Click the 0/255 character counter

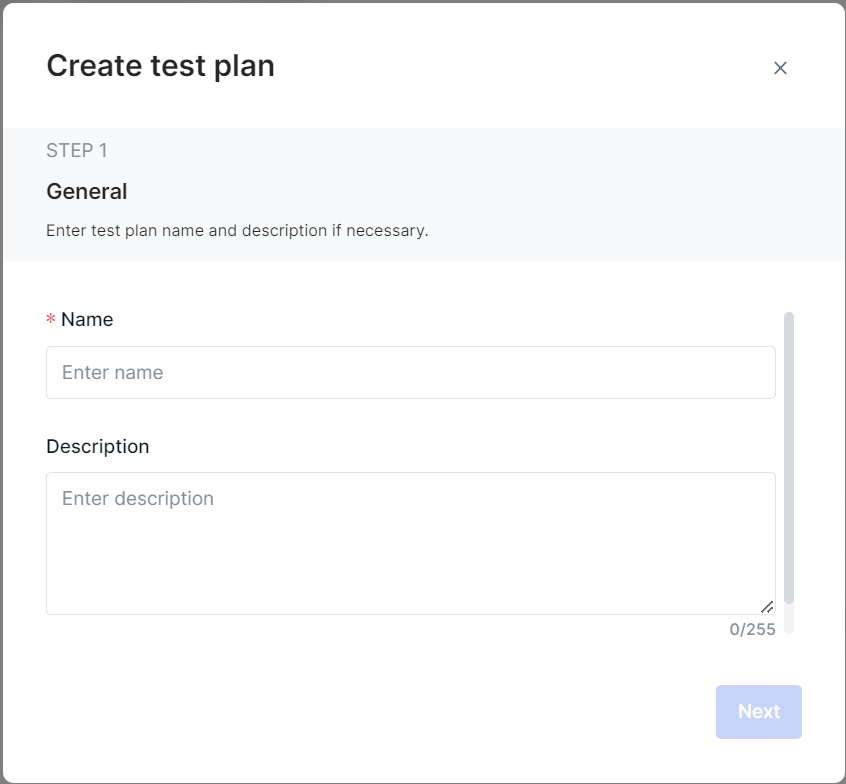tap(752, 629)
